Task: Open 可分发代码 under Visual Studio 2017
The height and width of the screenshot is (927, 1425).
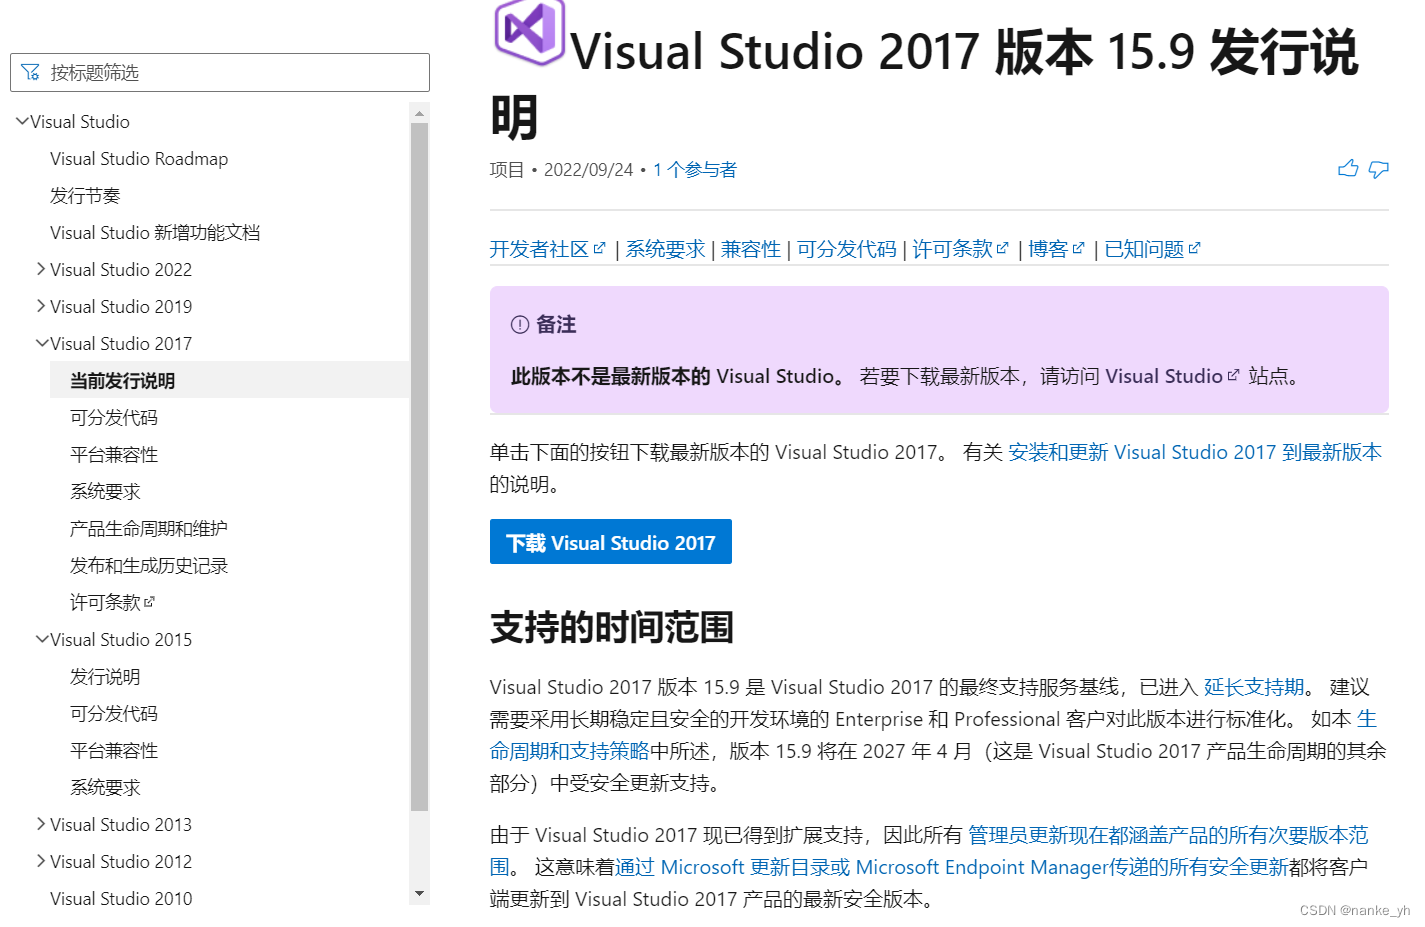Action: coord(114,417)
